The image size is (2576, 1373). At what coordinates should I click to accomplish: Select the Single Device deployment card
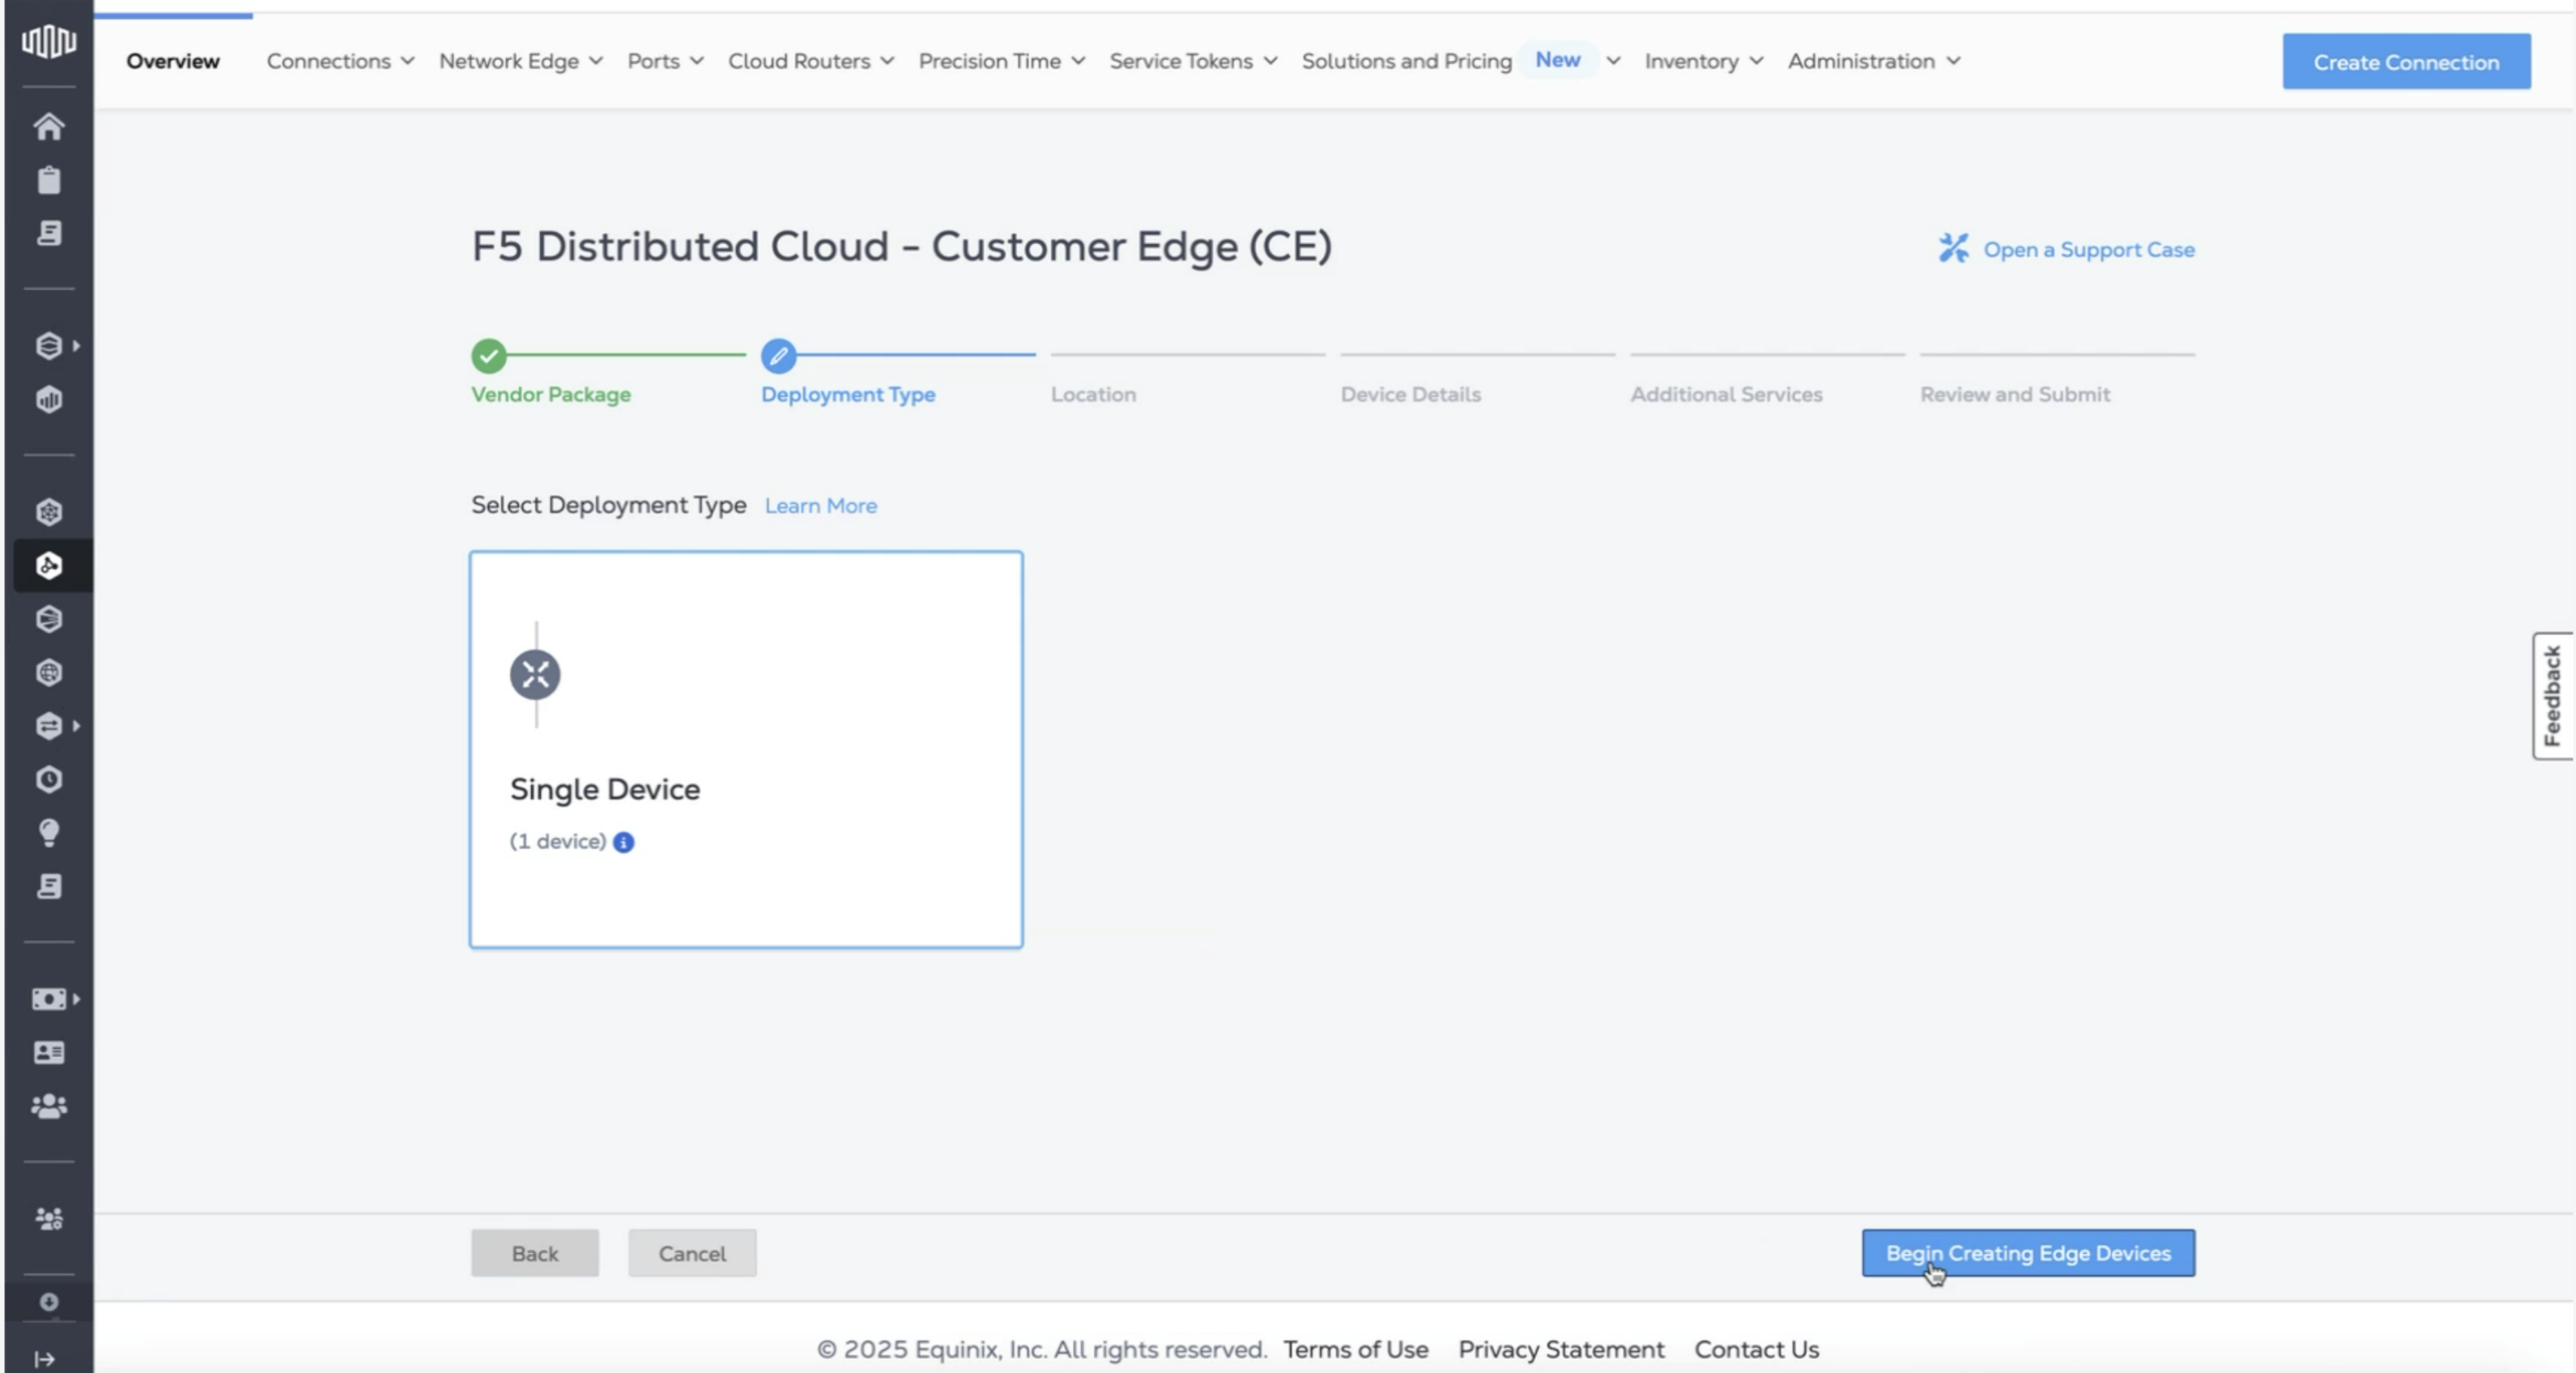[746, 749]
